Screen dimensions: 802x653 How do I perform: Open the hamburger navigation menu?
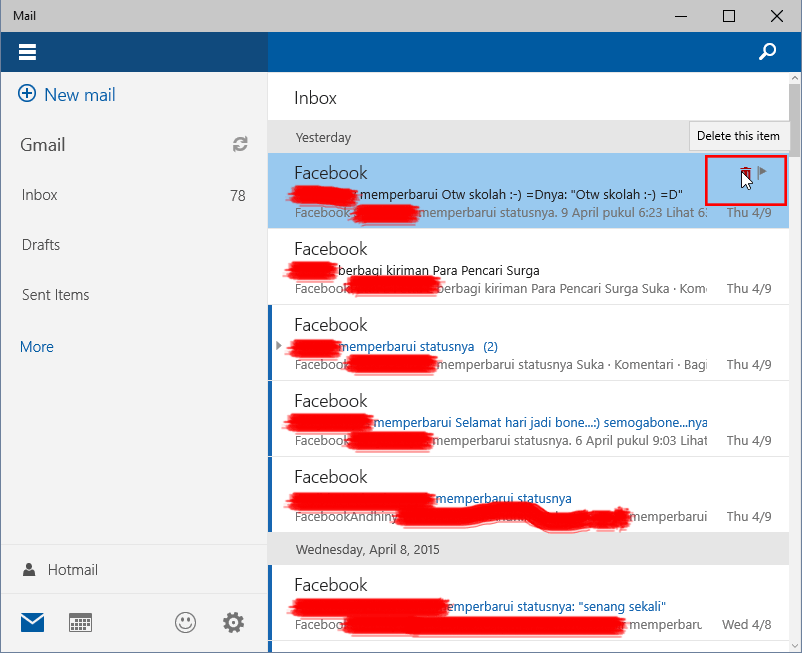(x=27, y=52)
